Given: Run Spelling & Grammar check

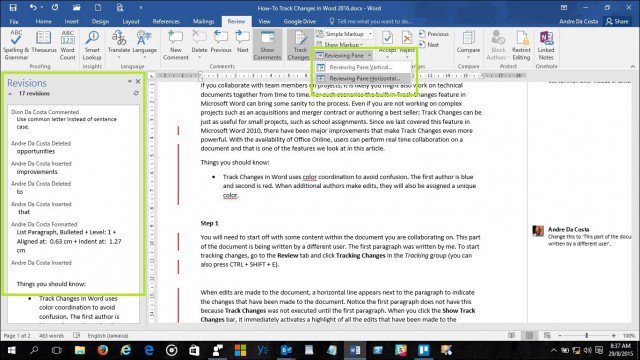Looking at the screenshot, I should (x=16, y=45).
